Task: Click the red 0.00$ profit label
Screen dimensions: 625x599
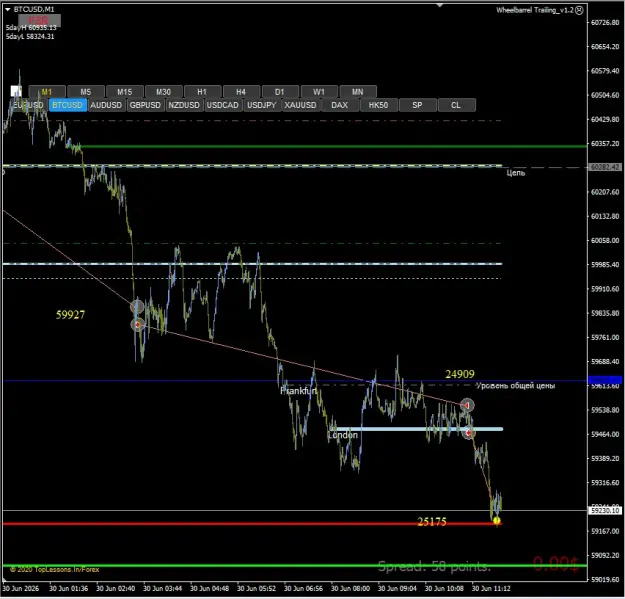Action: pos(556,564)
